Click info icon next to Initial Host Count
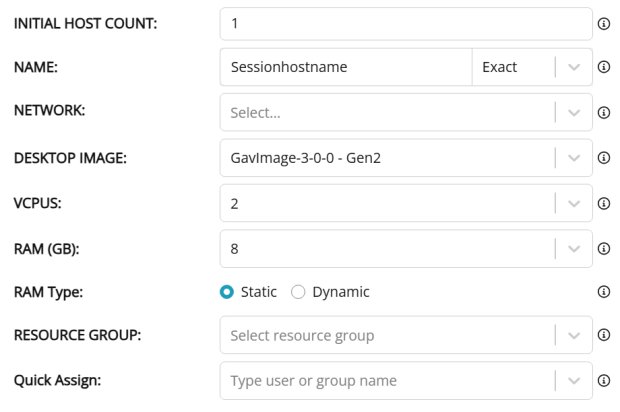This screenshot has width=620, height=412. (603, 24)
